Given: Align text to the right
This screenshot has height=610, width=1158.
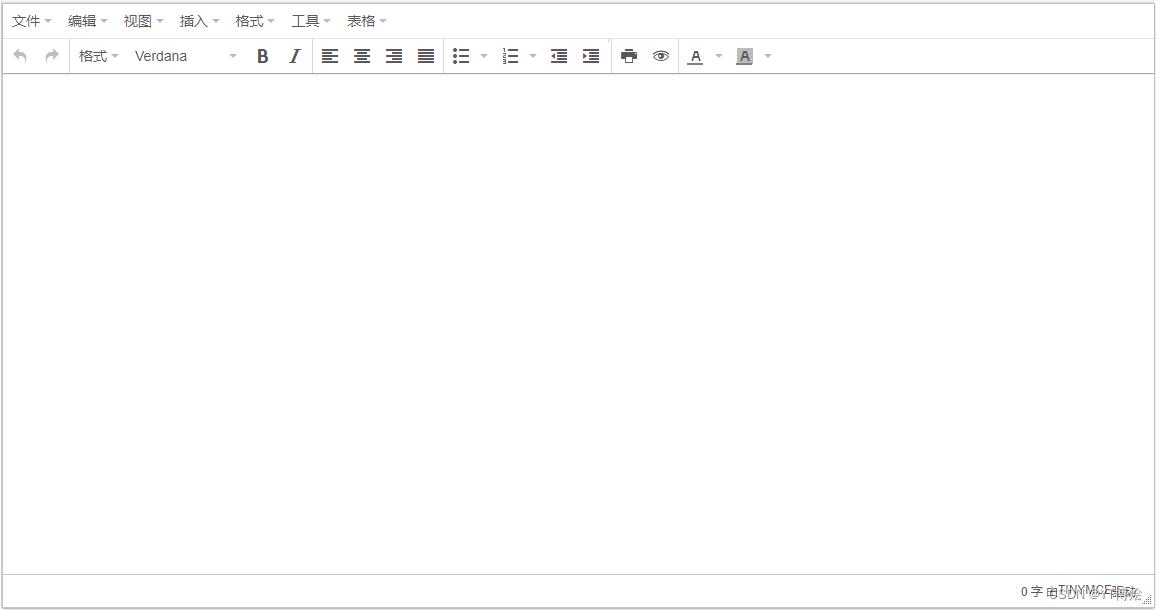Looking at the screenshot, I should (x=394, y=56).
